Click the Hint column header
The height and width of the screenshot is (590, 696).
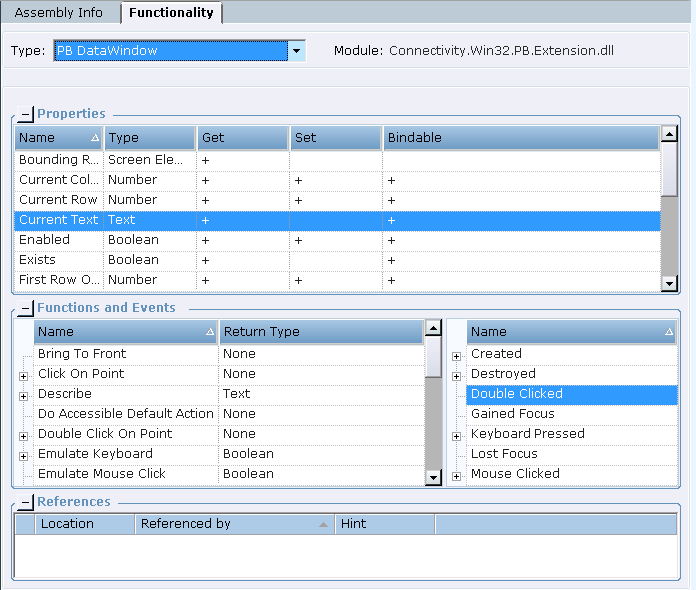coord(385,524)
